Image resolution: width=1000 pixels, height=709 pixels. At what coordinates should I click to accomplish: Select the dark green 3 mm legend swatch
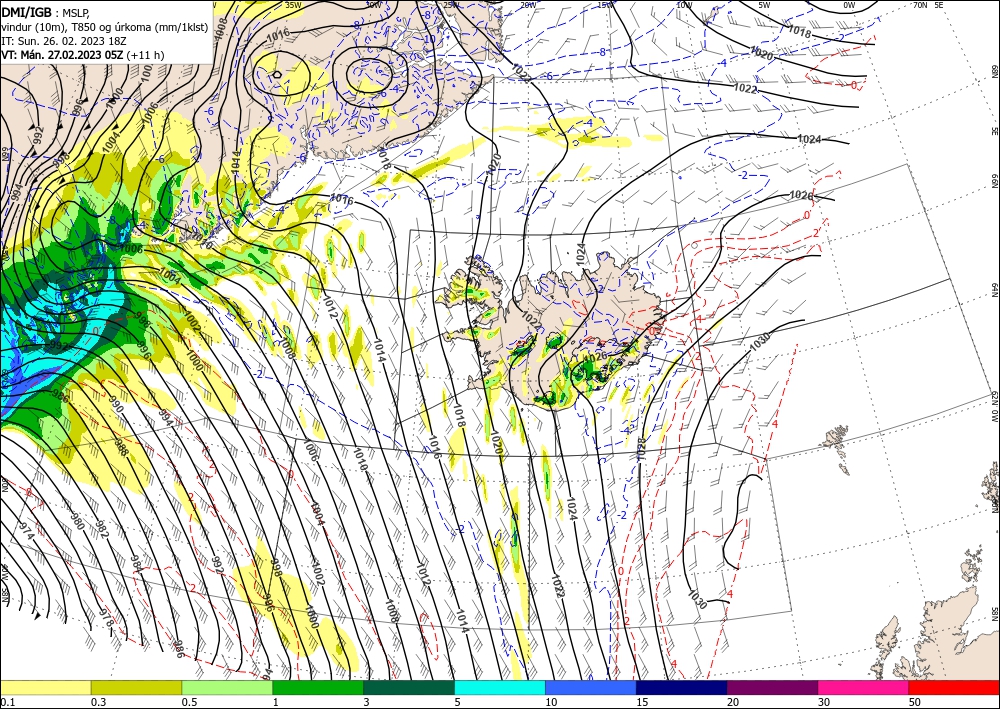point(409,687)
